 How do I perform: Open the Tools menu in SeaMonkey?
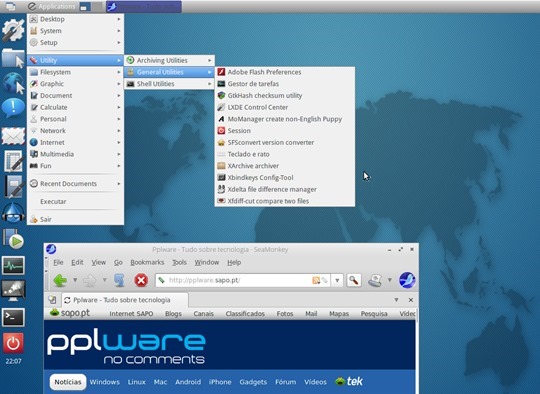[179, 262]
